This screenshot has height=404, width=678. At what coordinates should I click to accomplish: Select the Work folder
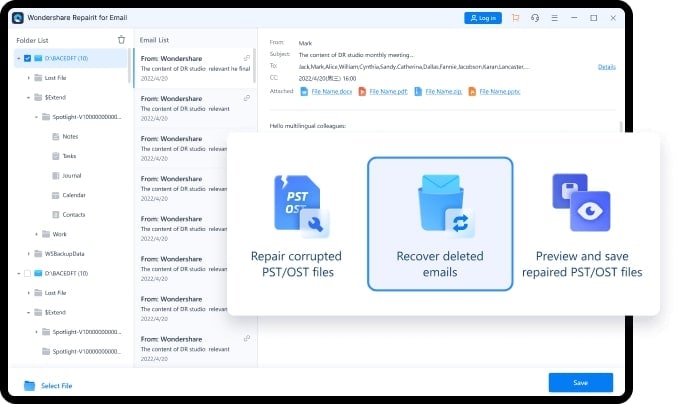[x=60, y=234]
